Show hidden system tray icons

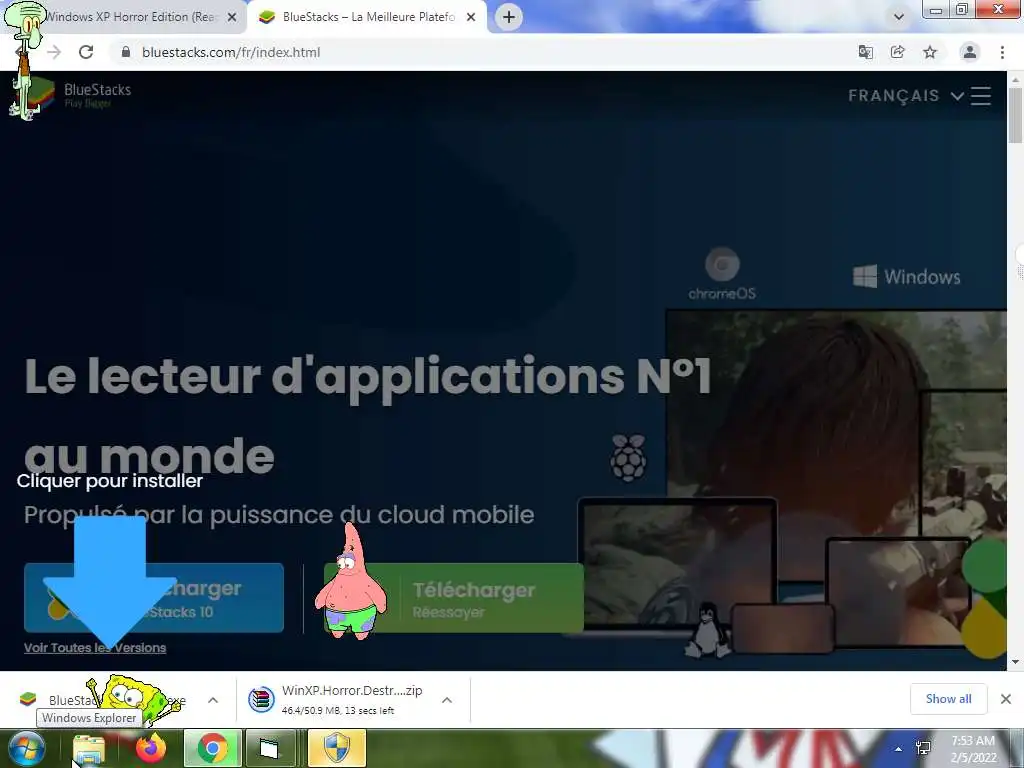coord(899,749)
